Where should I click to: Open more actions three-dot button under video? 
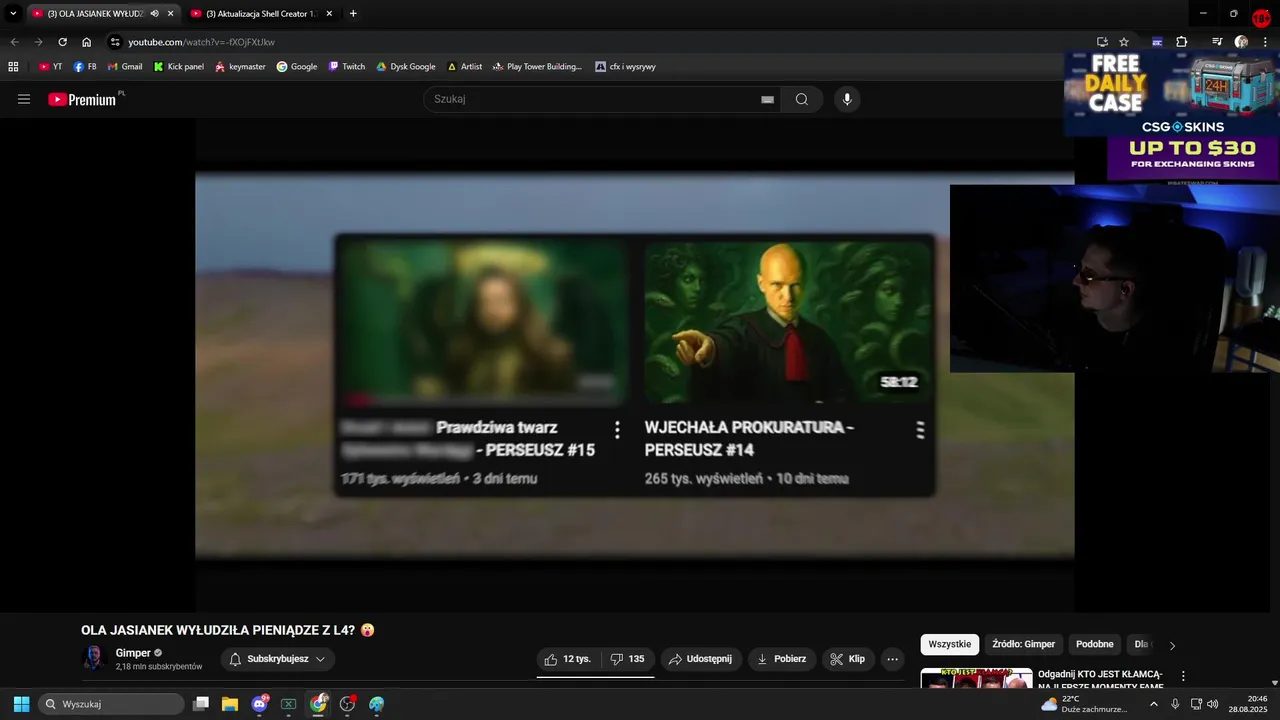pos(893,659)
